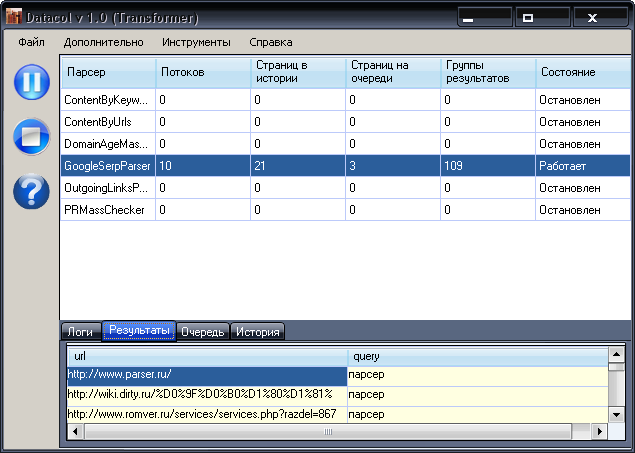
Task: Switch to the Логи tab
Action: [80, 332]
